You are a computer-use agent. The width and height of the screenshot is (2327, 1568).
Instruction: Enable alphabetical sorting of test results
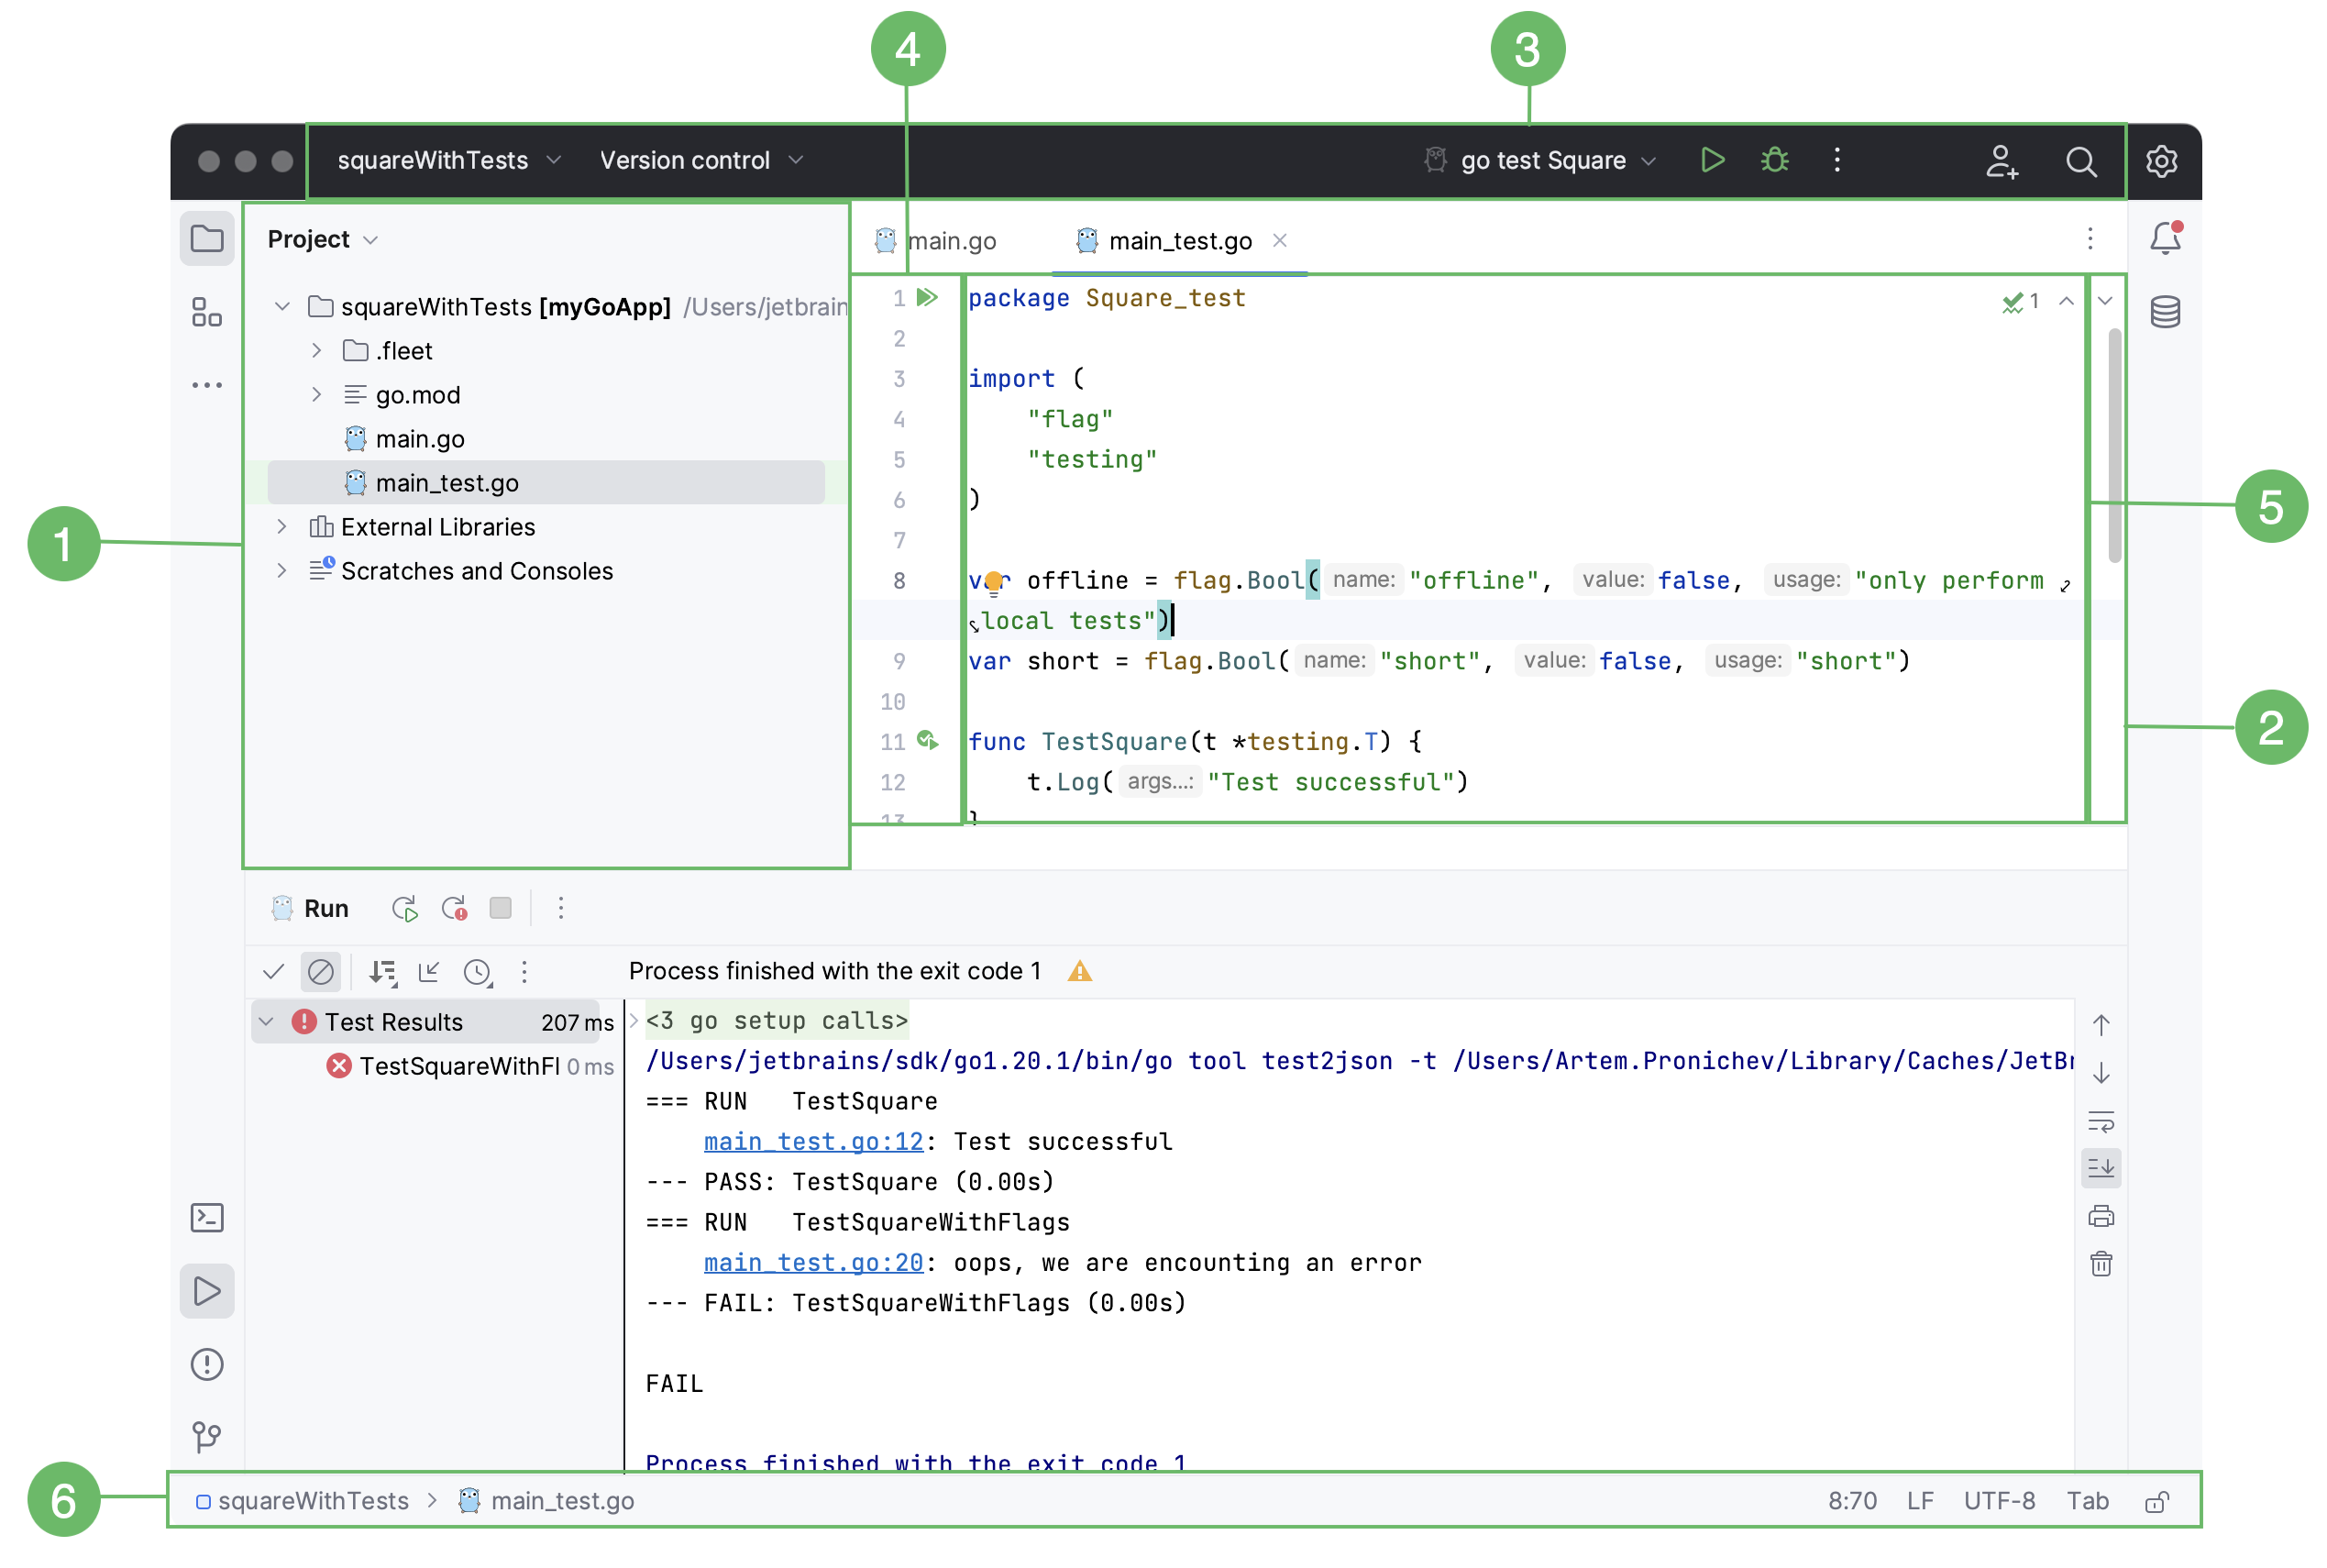(383, 971)
